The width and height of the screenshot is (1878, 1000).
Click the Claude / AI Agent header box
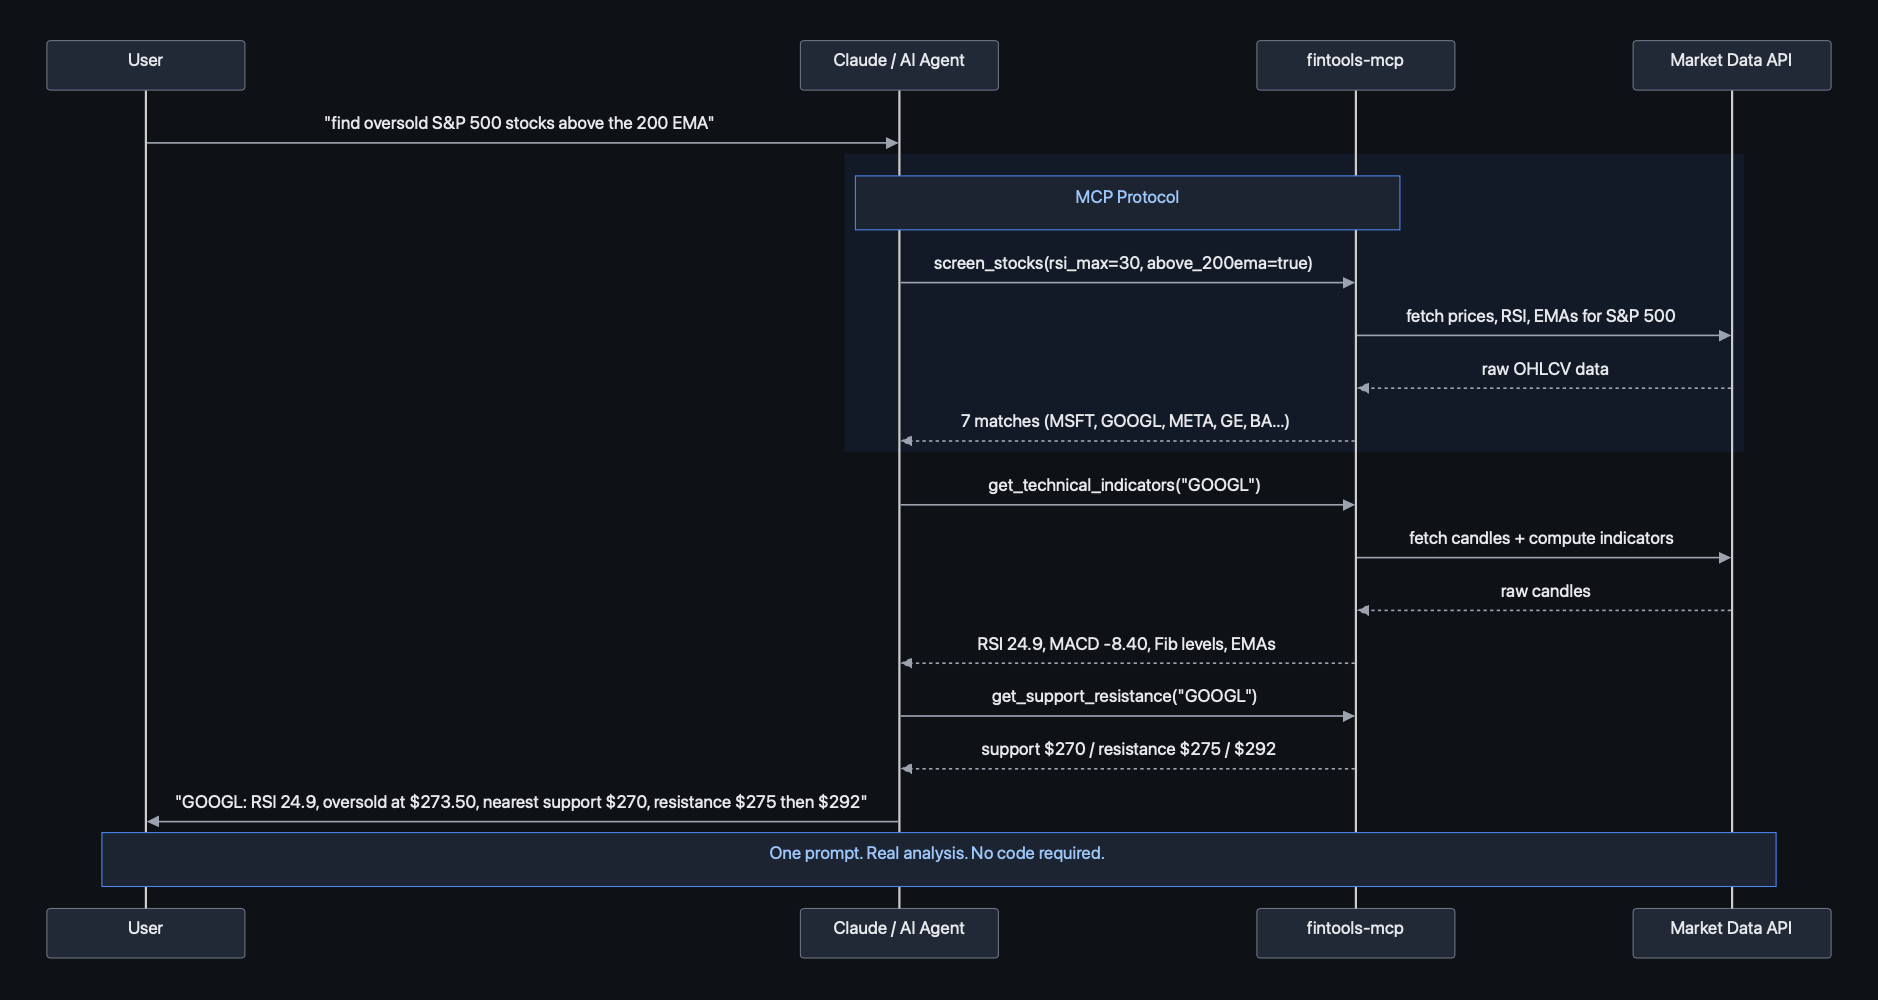click(898, 64)
